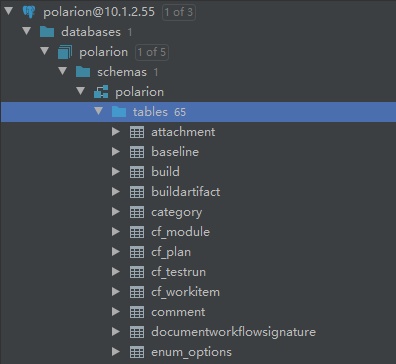Click the attachment table grid icon
396x364 pixels.
pos(137,132)
